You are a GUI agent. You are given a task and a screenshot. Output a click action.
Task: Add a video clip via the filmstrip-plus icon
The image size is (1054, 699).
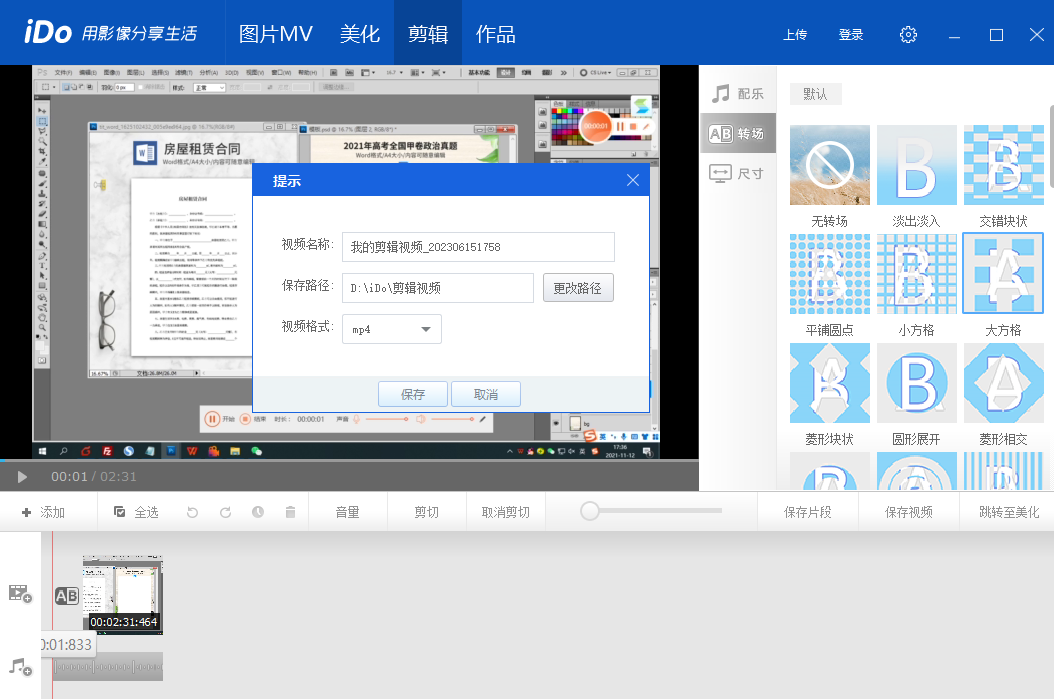click(x=19, y=593)
